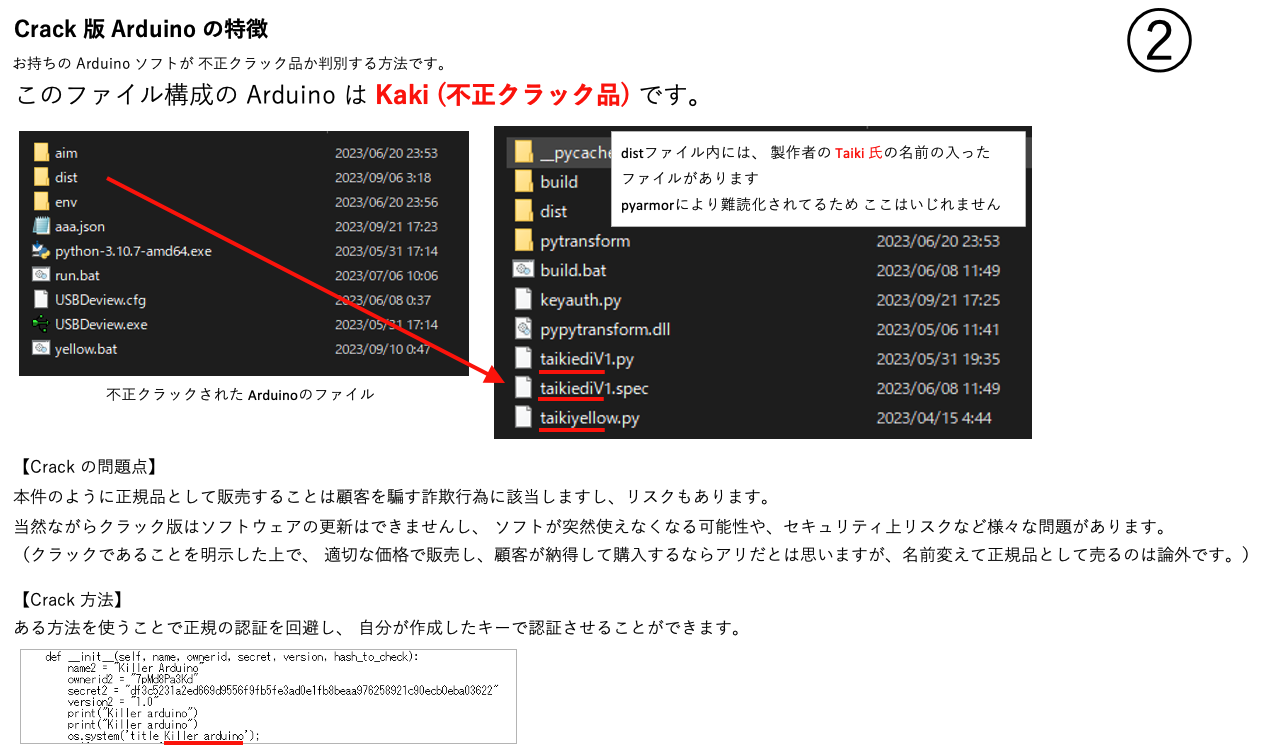The width and height of the screenshot is (1275, 754).
Task: Select the keyauth.py file
Action: (x=580, y=300)
